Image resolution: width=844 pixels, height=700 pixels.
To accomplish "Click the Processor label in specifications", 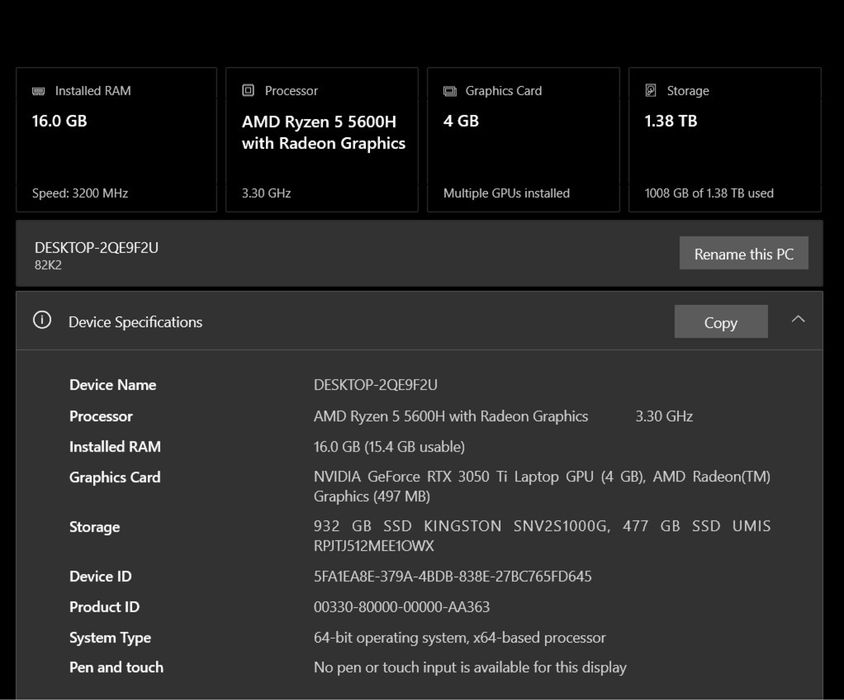I will click(101, 416).
